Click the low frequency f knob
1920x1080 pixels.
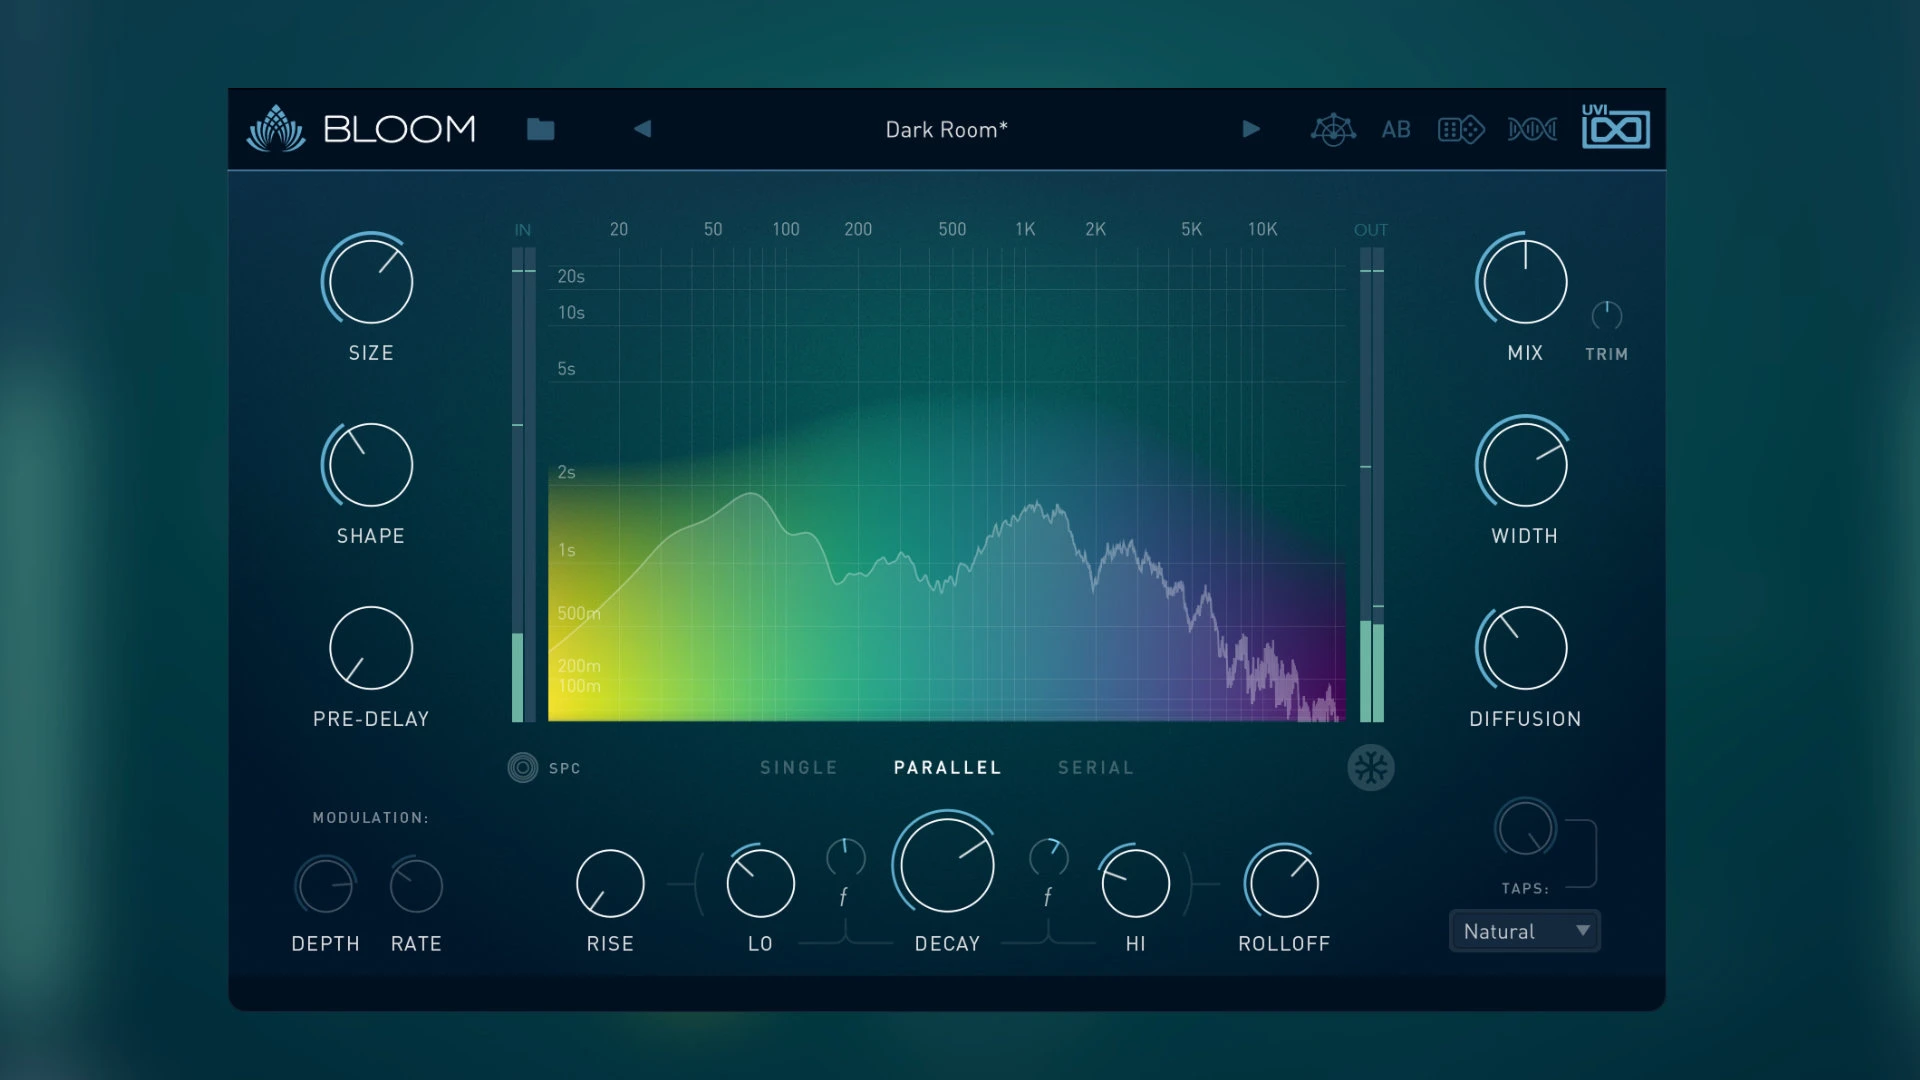pyautogui.click(x=845, y=857)
